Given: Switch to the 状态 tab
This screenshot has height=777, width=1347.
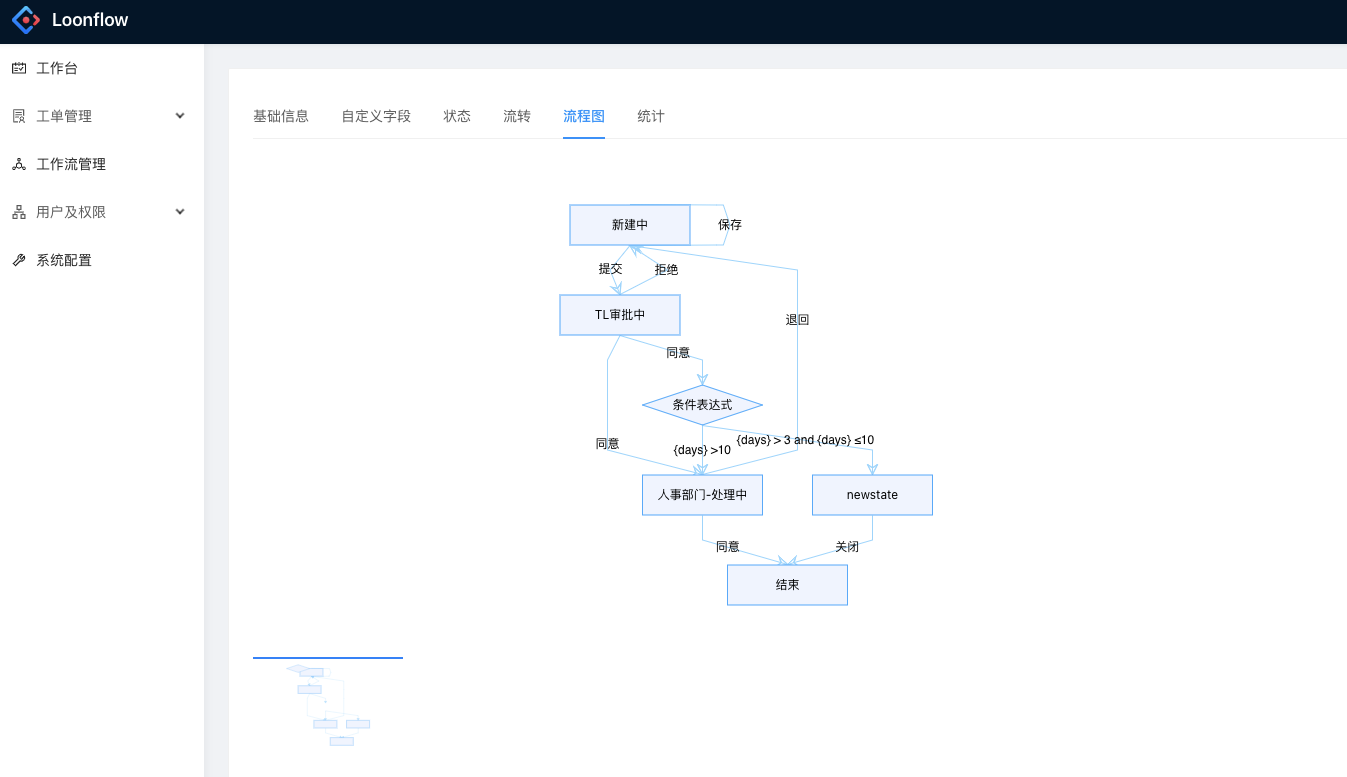Looking at the screenshot, I should (x=457, y=116).
